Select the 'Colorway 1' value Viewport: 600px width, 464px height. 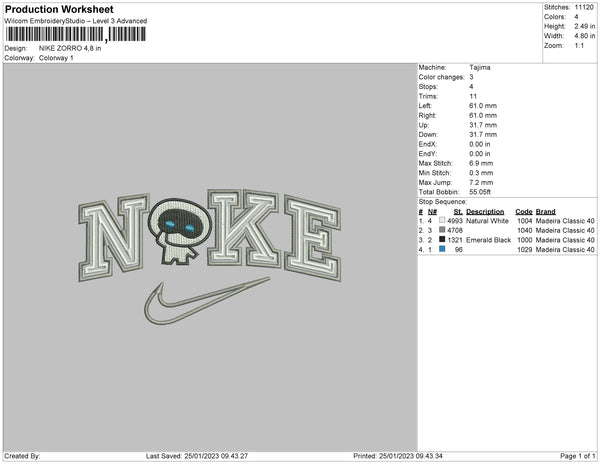pos(56,58)
